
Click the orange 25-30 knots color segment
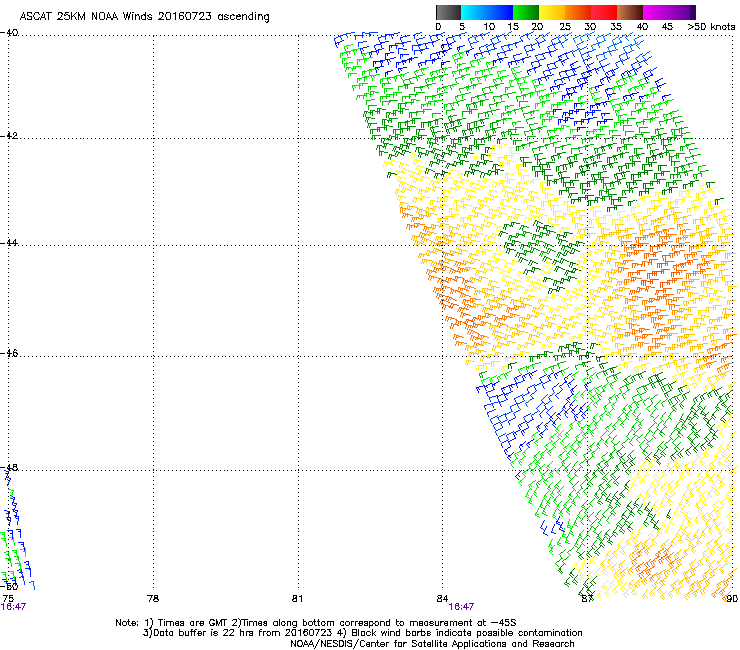pyautogui.click(x=578, y=12)
